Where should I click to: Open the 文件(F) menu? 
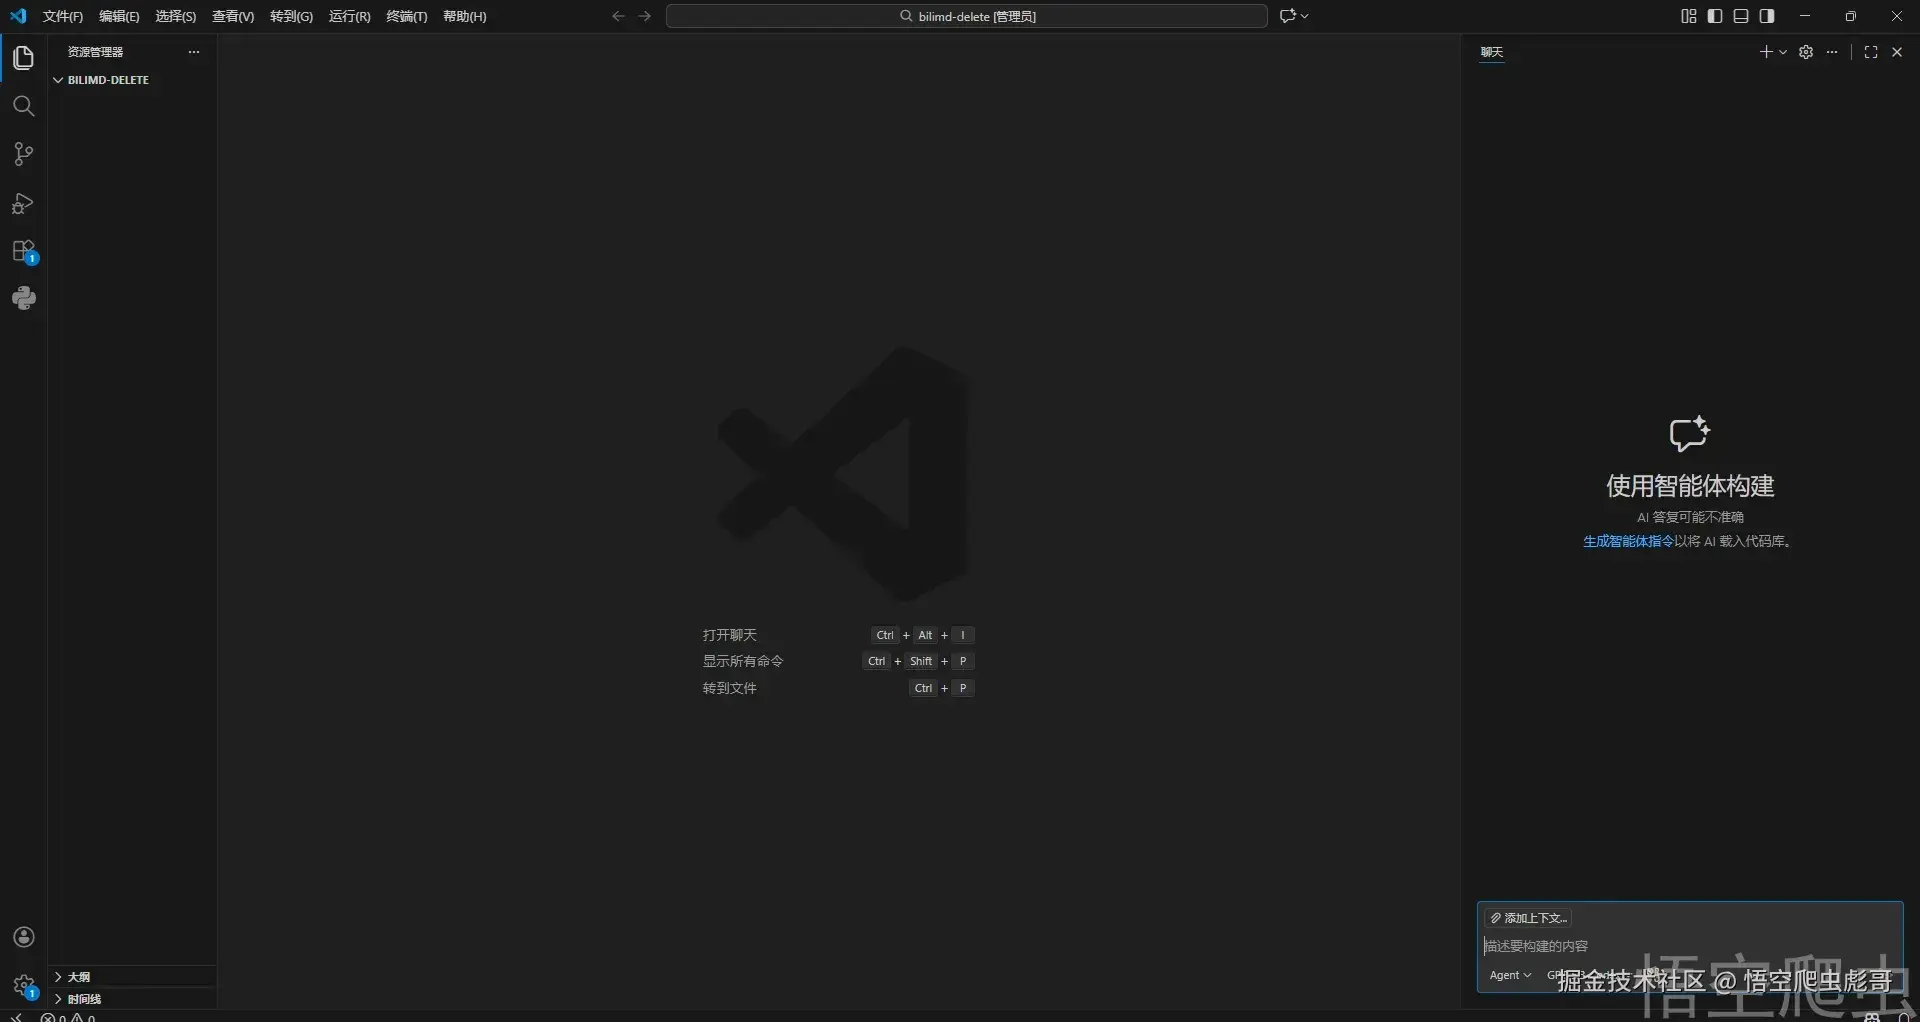[63, 17]
